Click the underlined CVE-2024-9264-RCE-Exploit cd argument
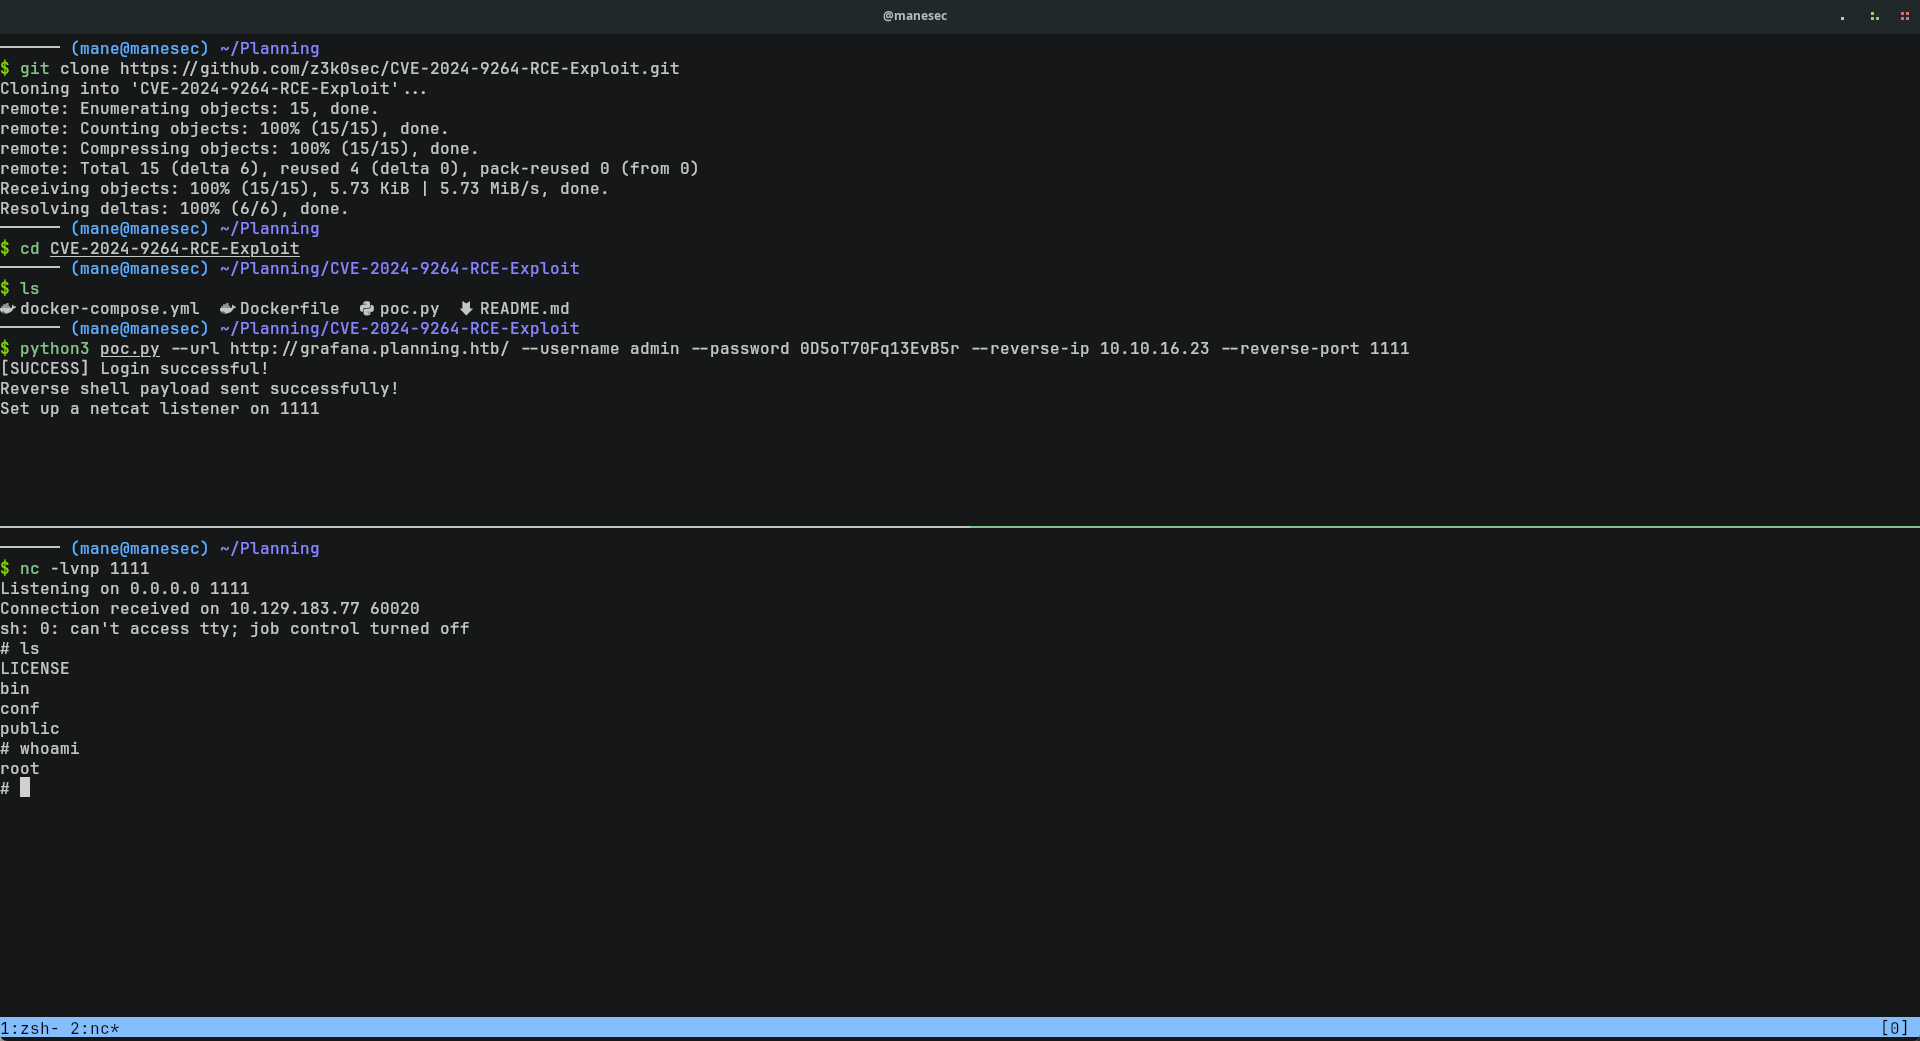 pos(175,248)
